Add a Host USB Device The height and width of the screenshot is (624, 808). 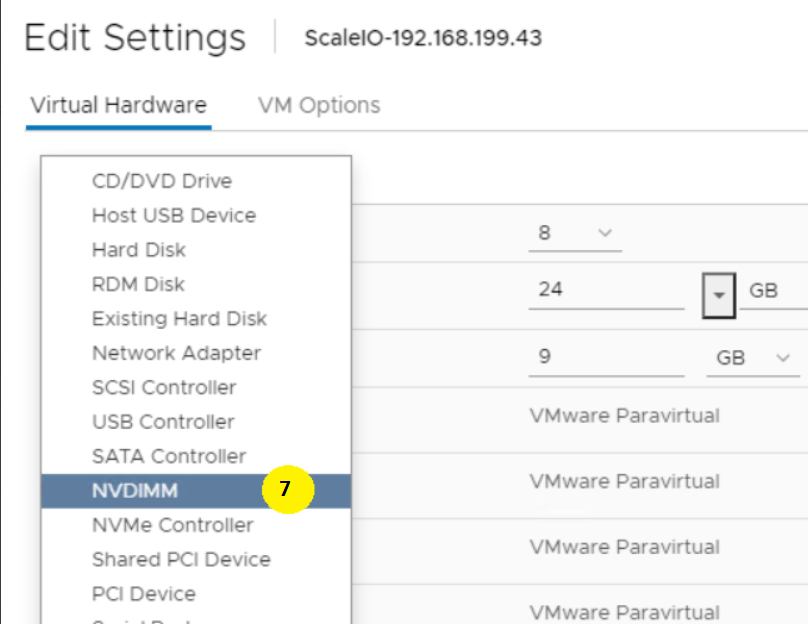pos(173,215)
